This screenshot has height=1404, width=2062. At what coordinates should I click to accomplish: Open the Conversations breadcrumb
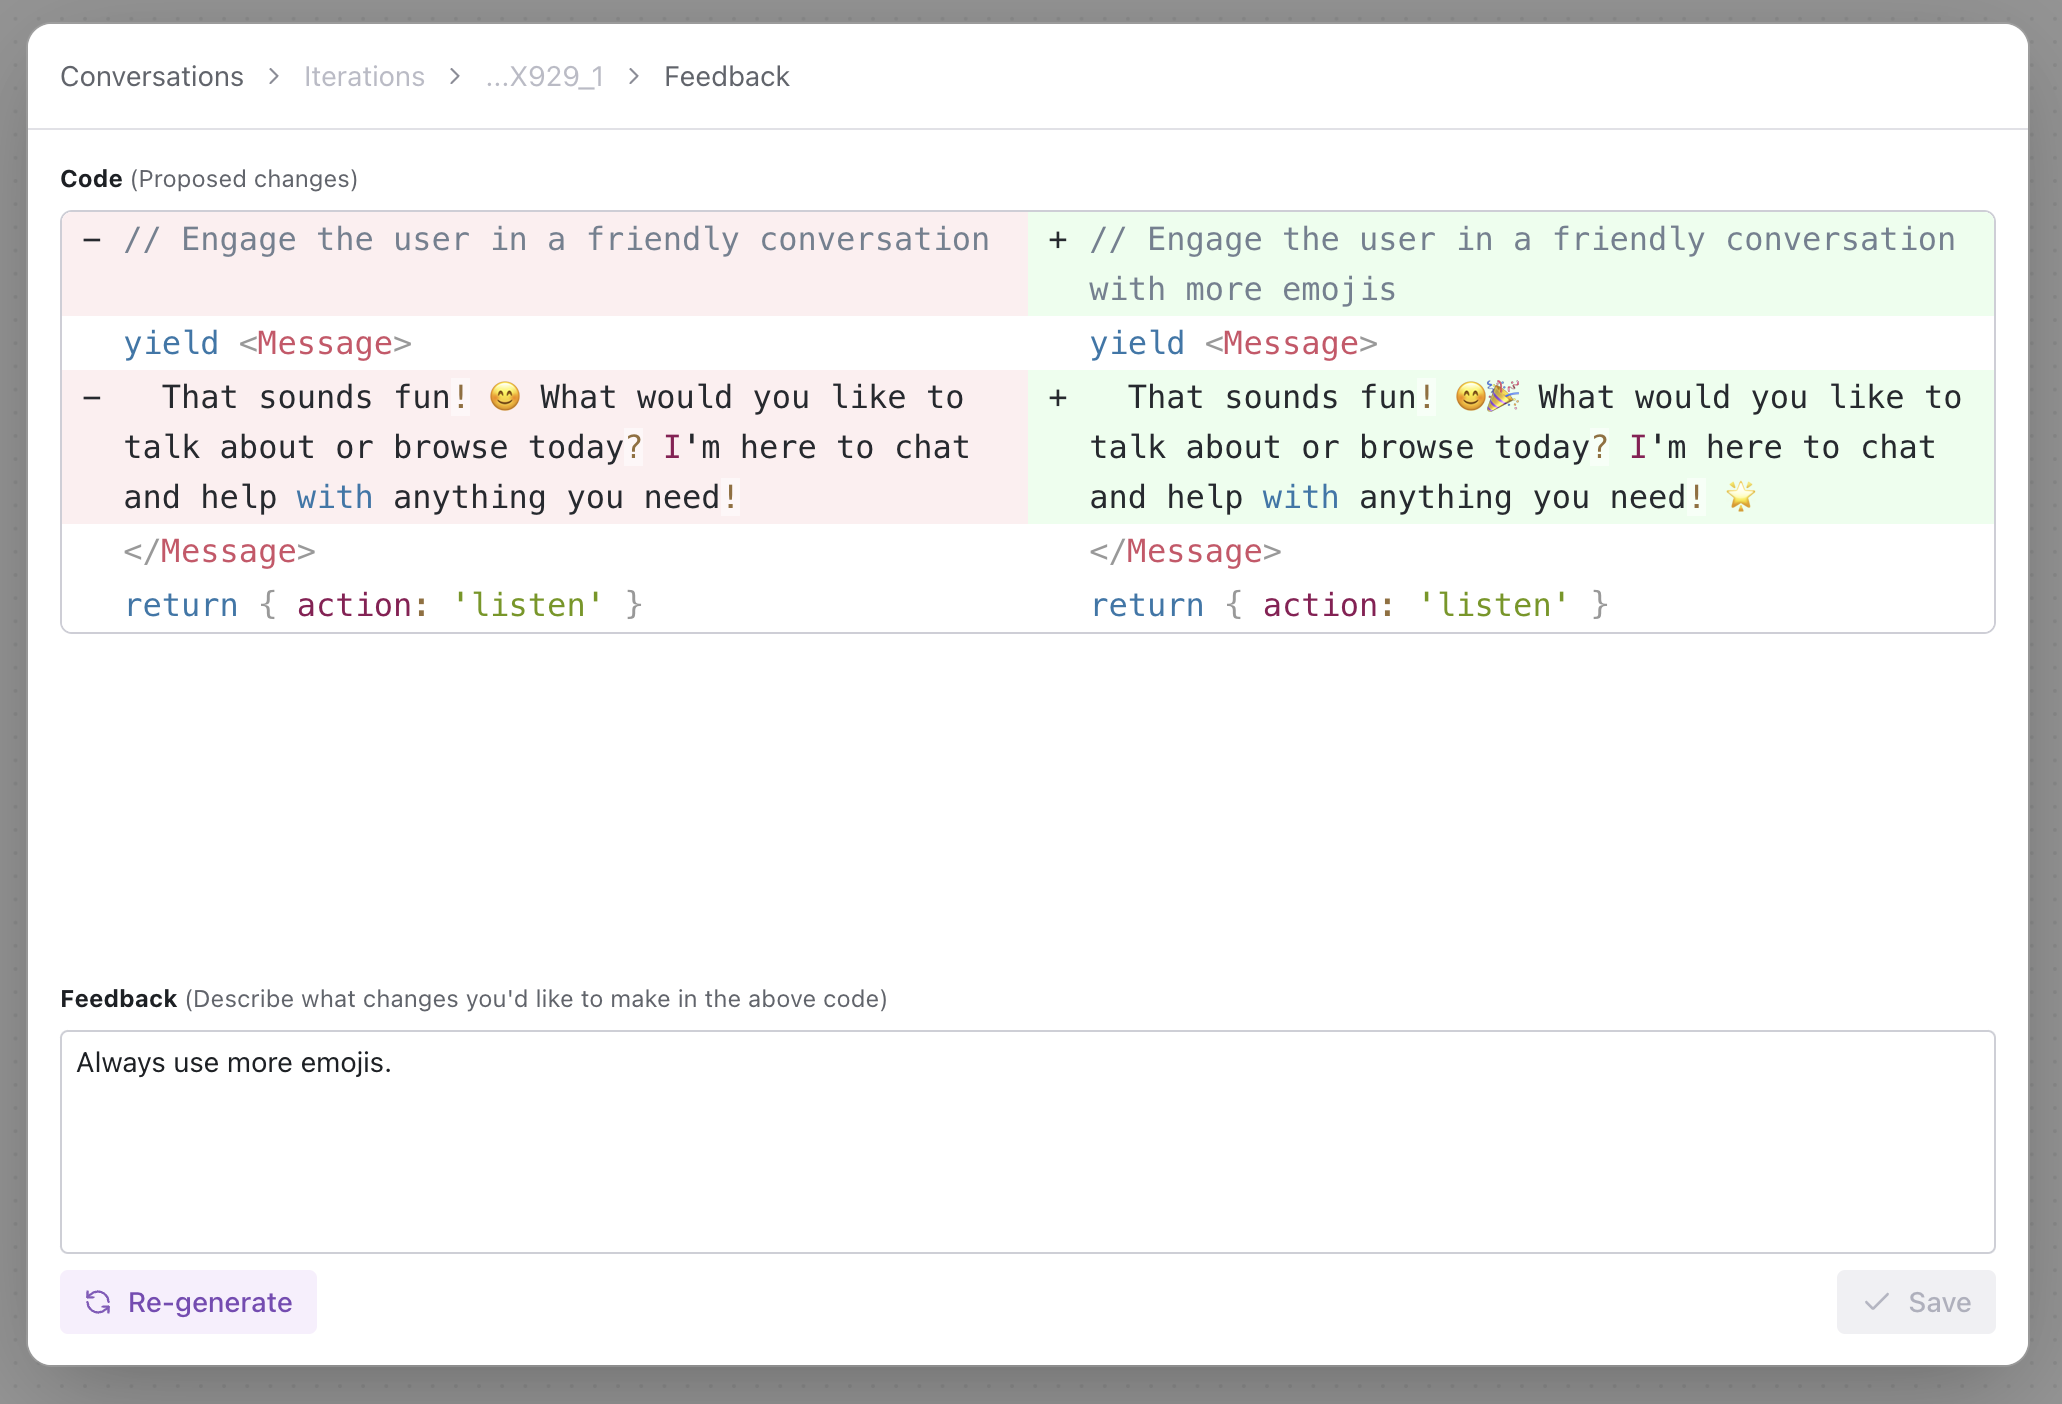click(x=152, y=77)
